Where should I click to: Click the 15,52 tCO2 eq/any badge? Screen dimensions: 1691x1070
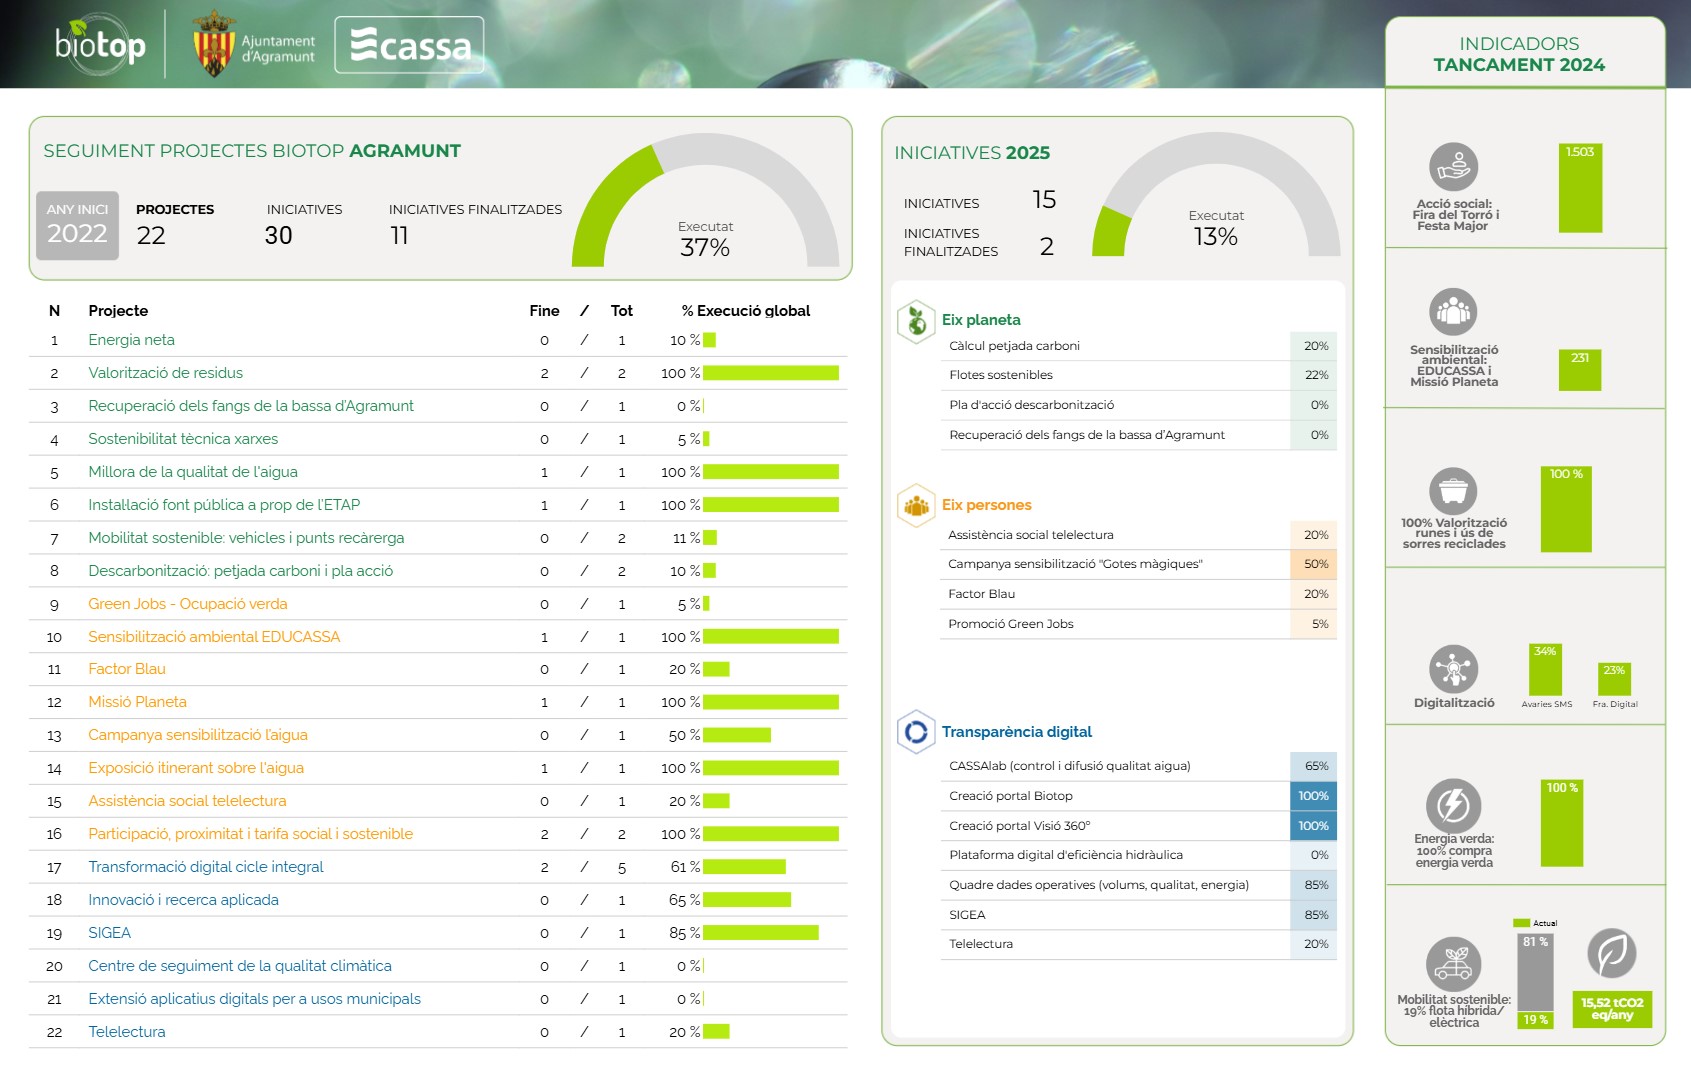(1612, 1008)
